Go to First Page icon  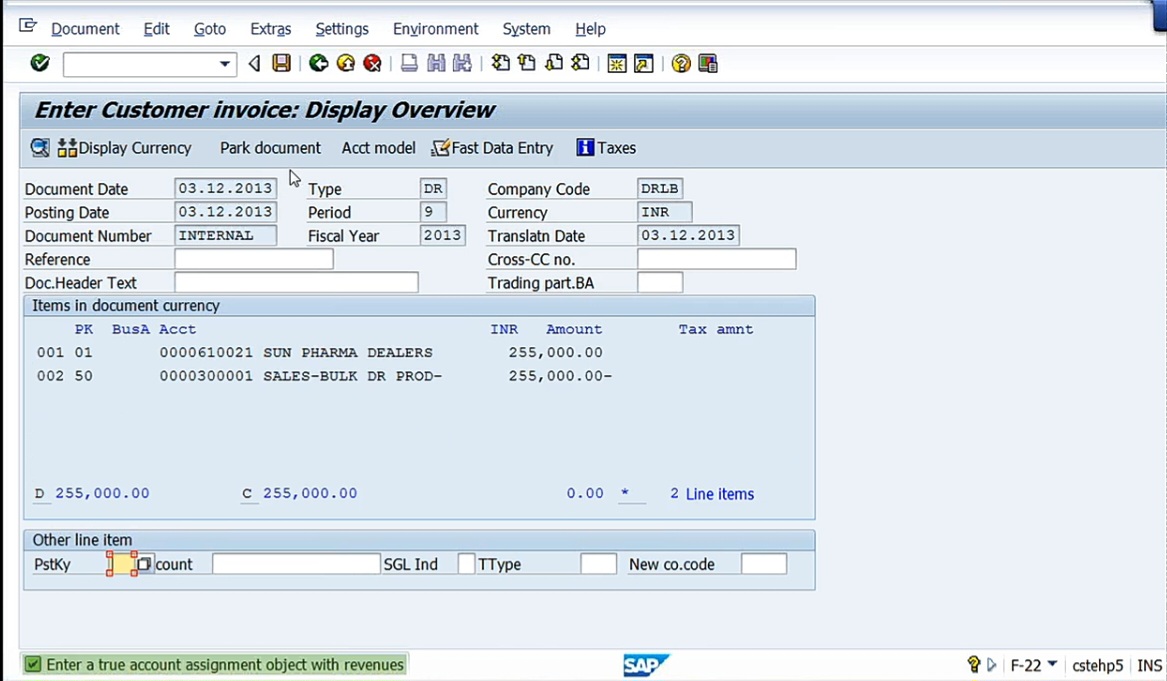point(500,63)
